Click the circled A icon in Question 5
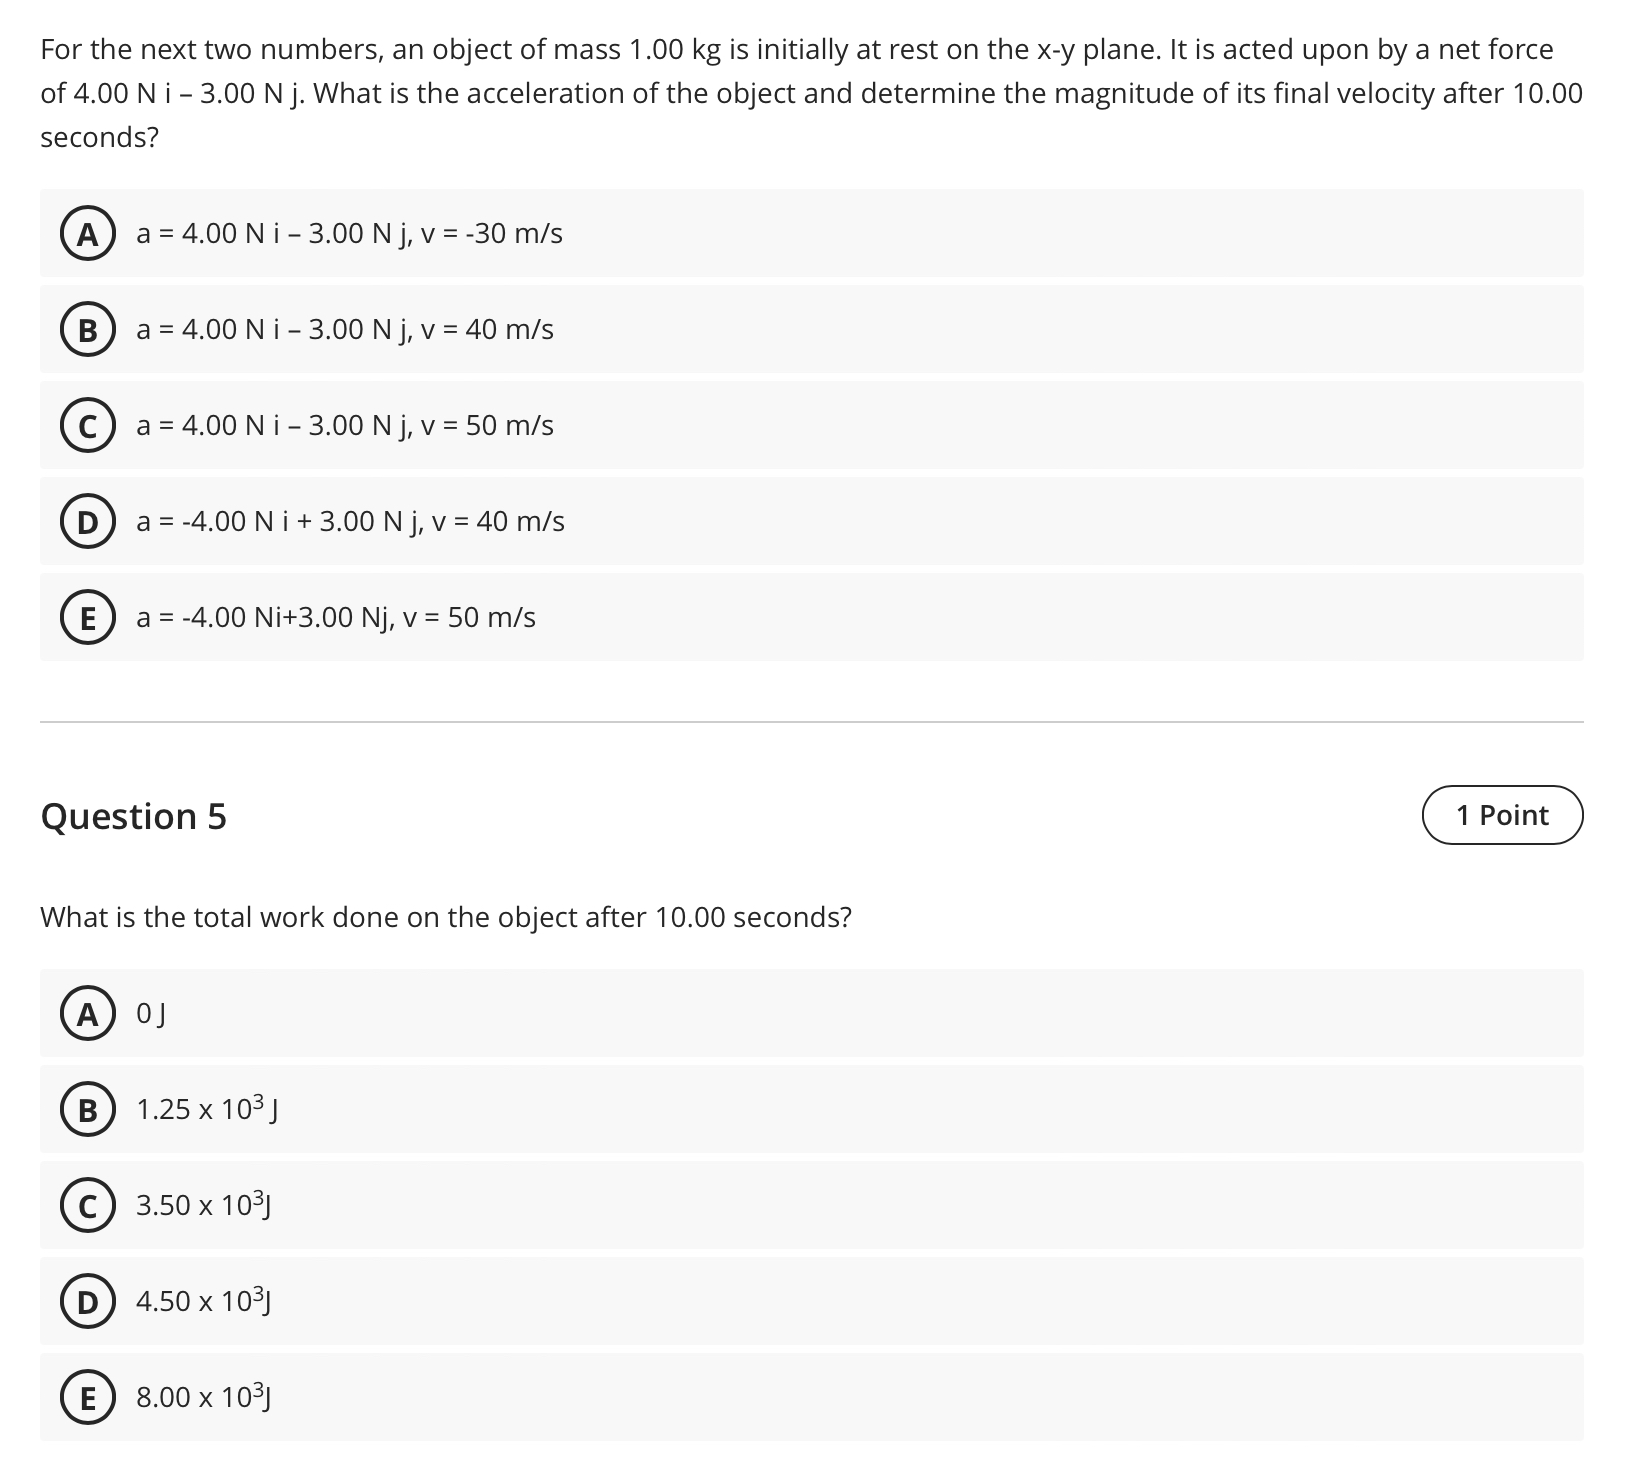 click(x=88, y=1013)
